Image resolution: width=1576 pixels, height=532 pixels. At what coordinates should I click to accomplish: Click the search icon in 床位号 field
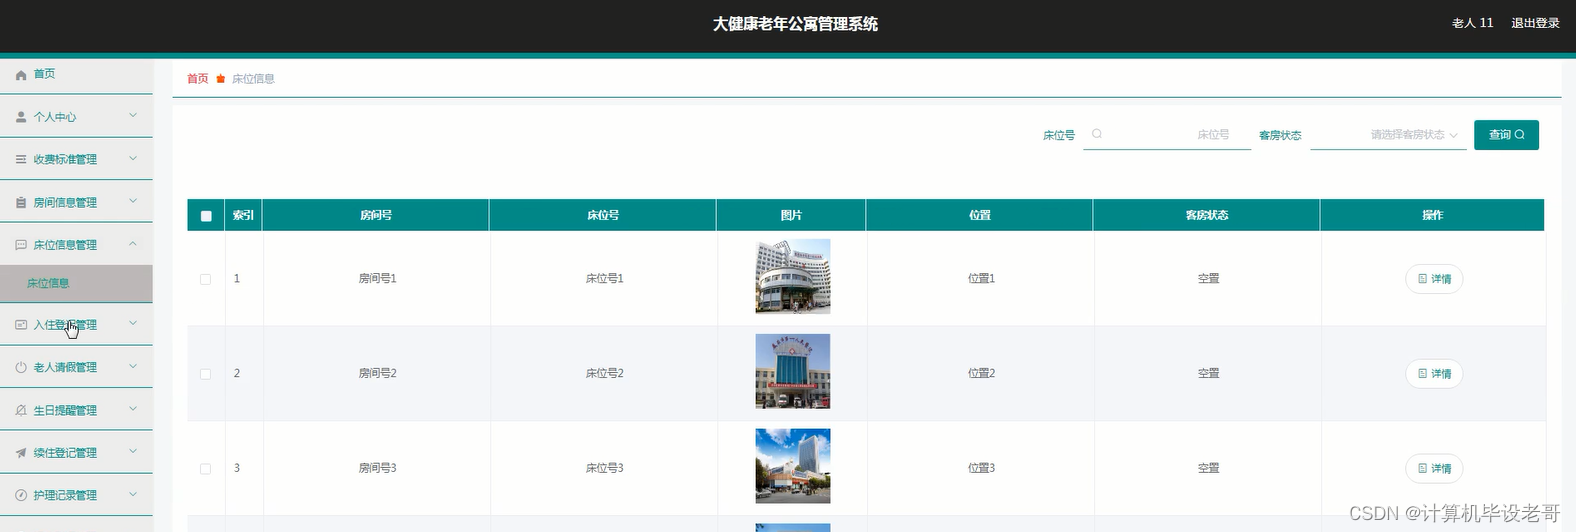[x=1097, y=134]
